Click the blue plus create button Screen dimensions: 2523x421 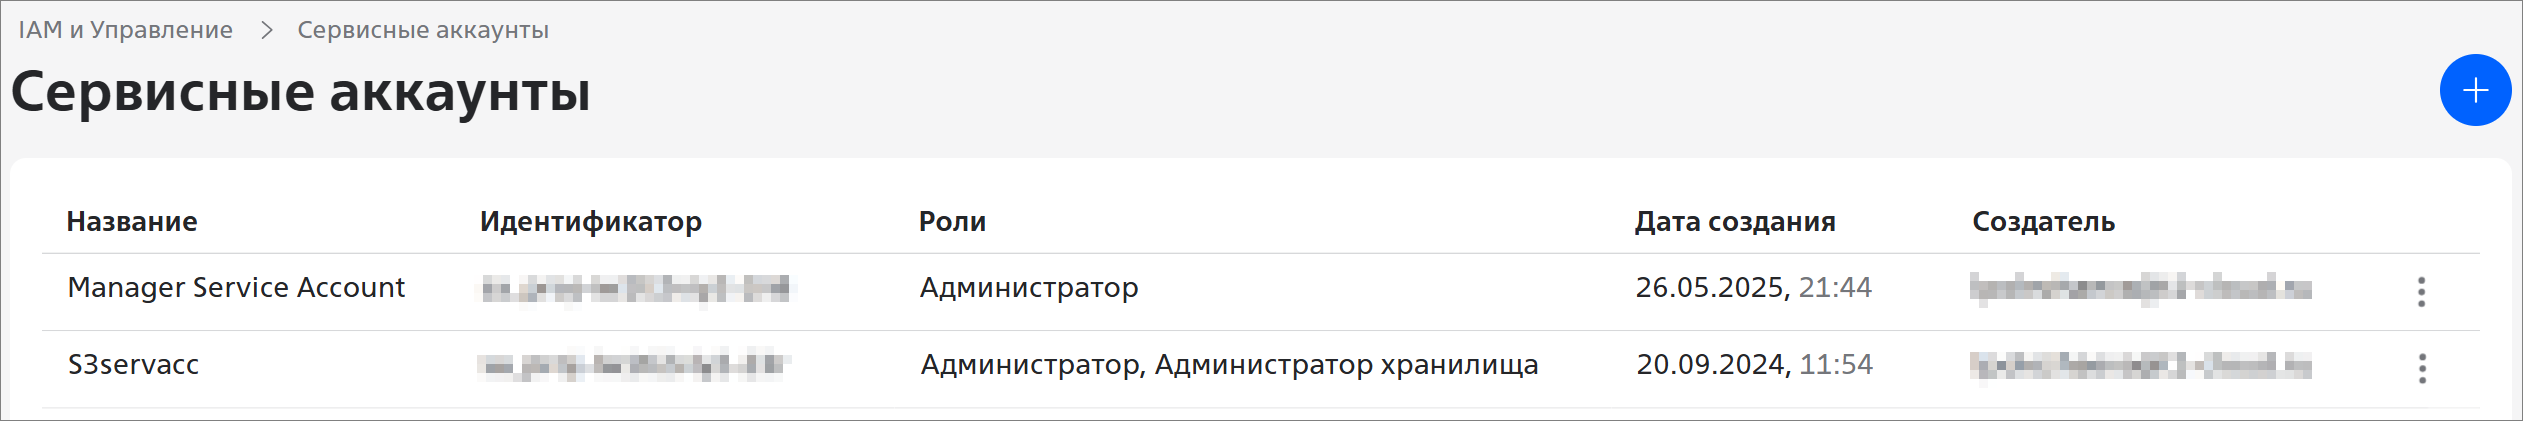(2475, 91)
